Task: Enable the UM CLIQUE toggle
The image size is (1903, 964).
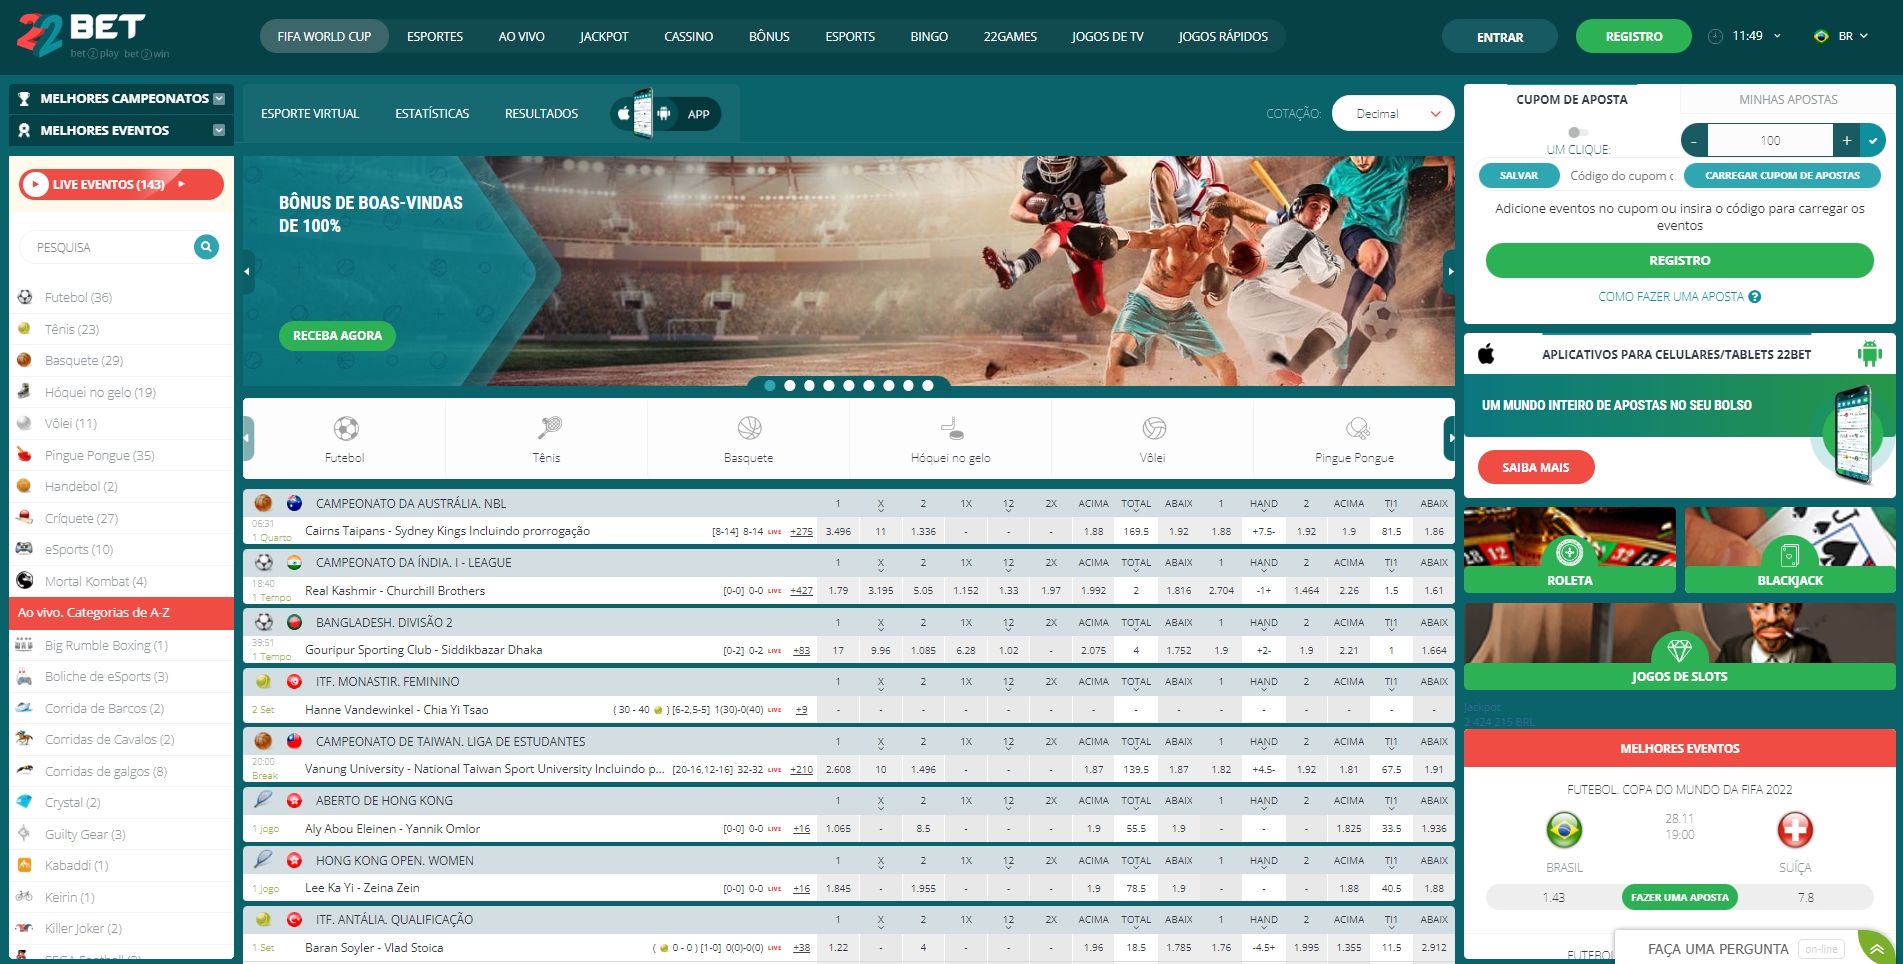Action: (1580, 131)
